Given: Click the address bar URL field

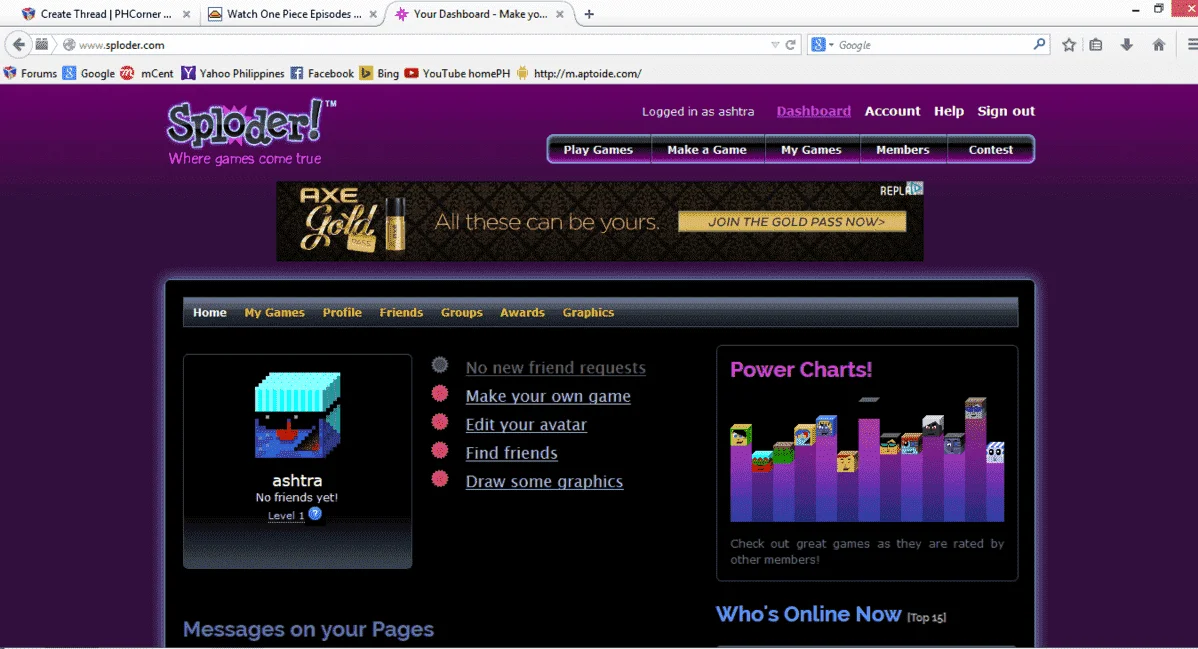Looking at the screenshot, I should tap(424, 45).
